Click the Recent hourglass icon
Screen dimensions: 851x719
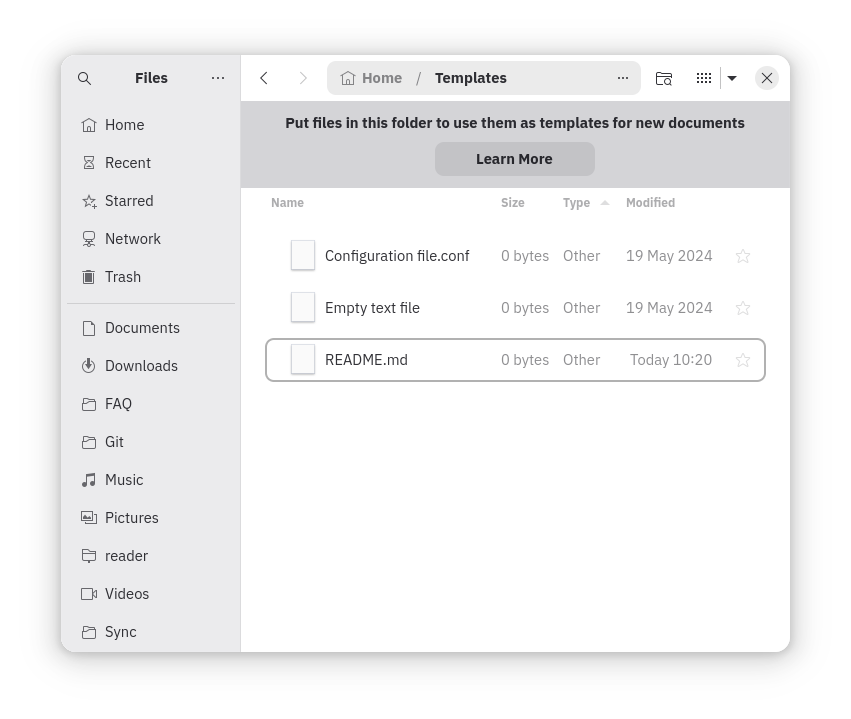(x=88, y=163)
